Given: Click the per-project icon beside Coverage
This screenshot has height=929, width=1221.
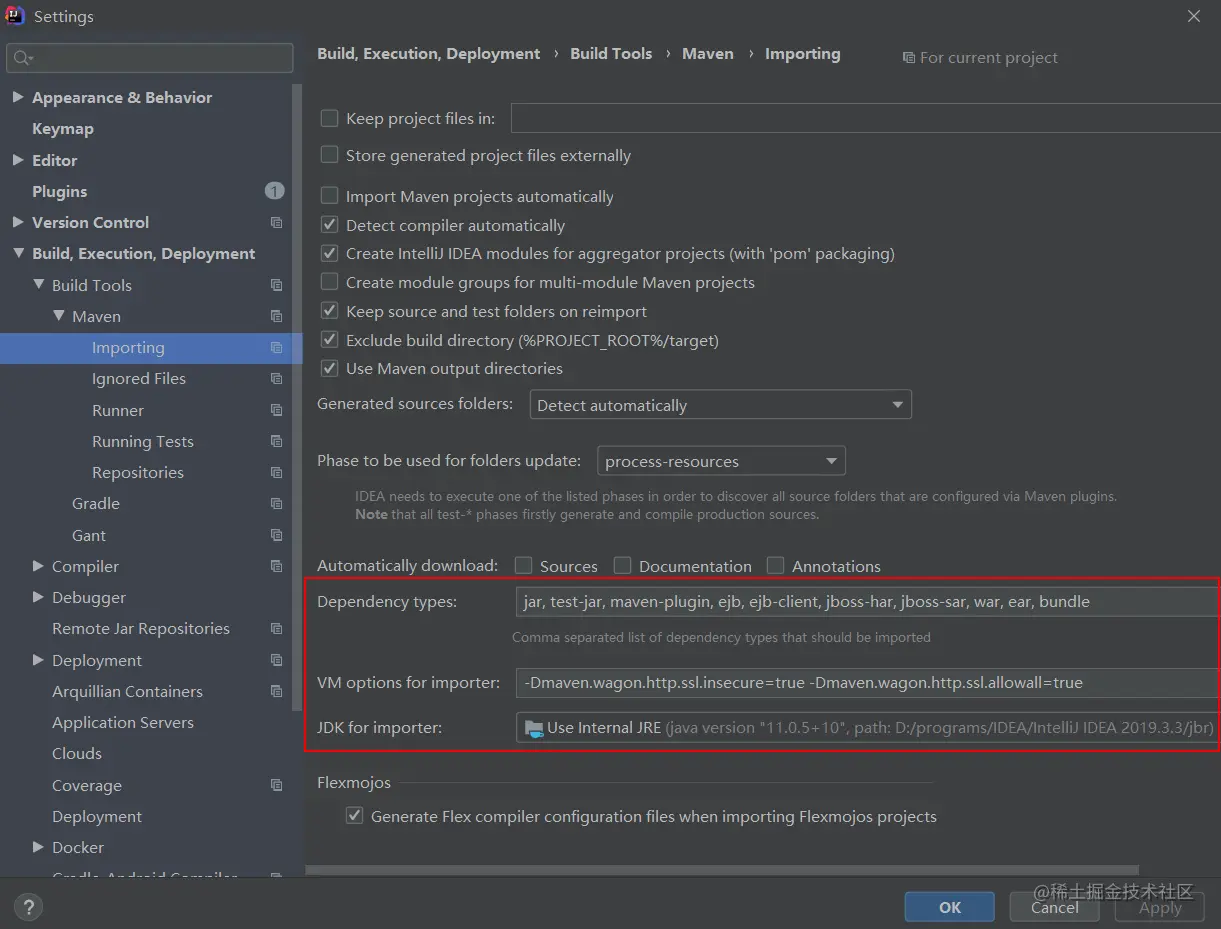Looking at the screenshot, I should 276,786.
